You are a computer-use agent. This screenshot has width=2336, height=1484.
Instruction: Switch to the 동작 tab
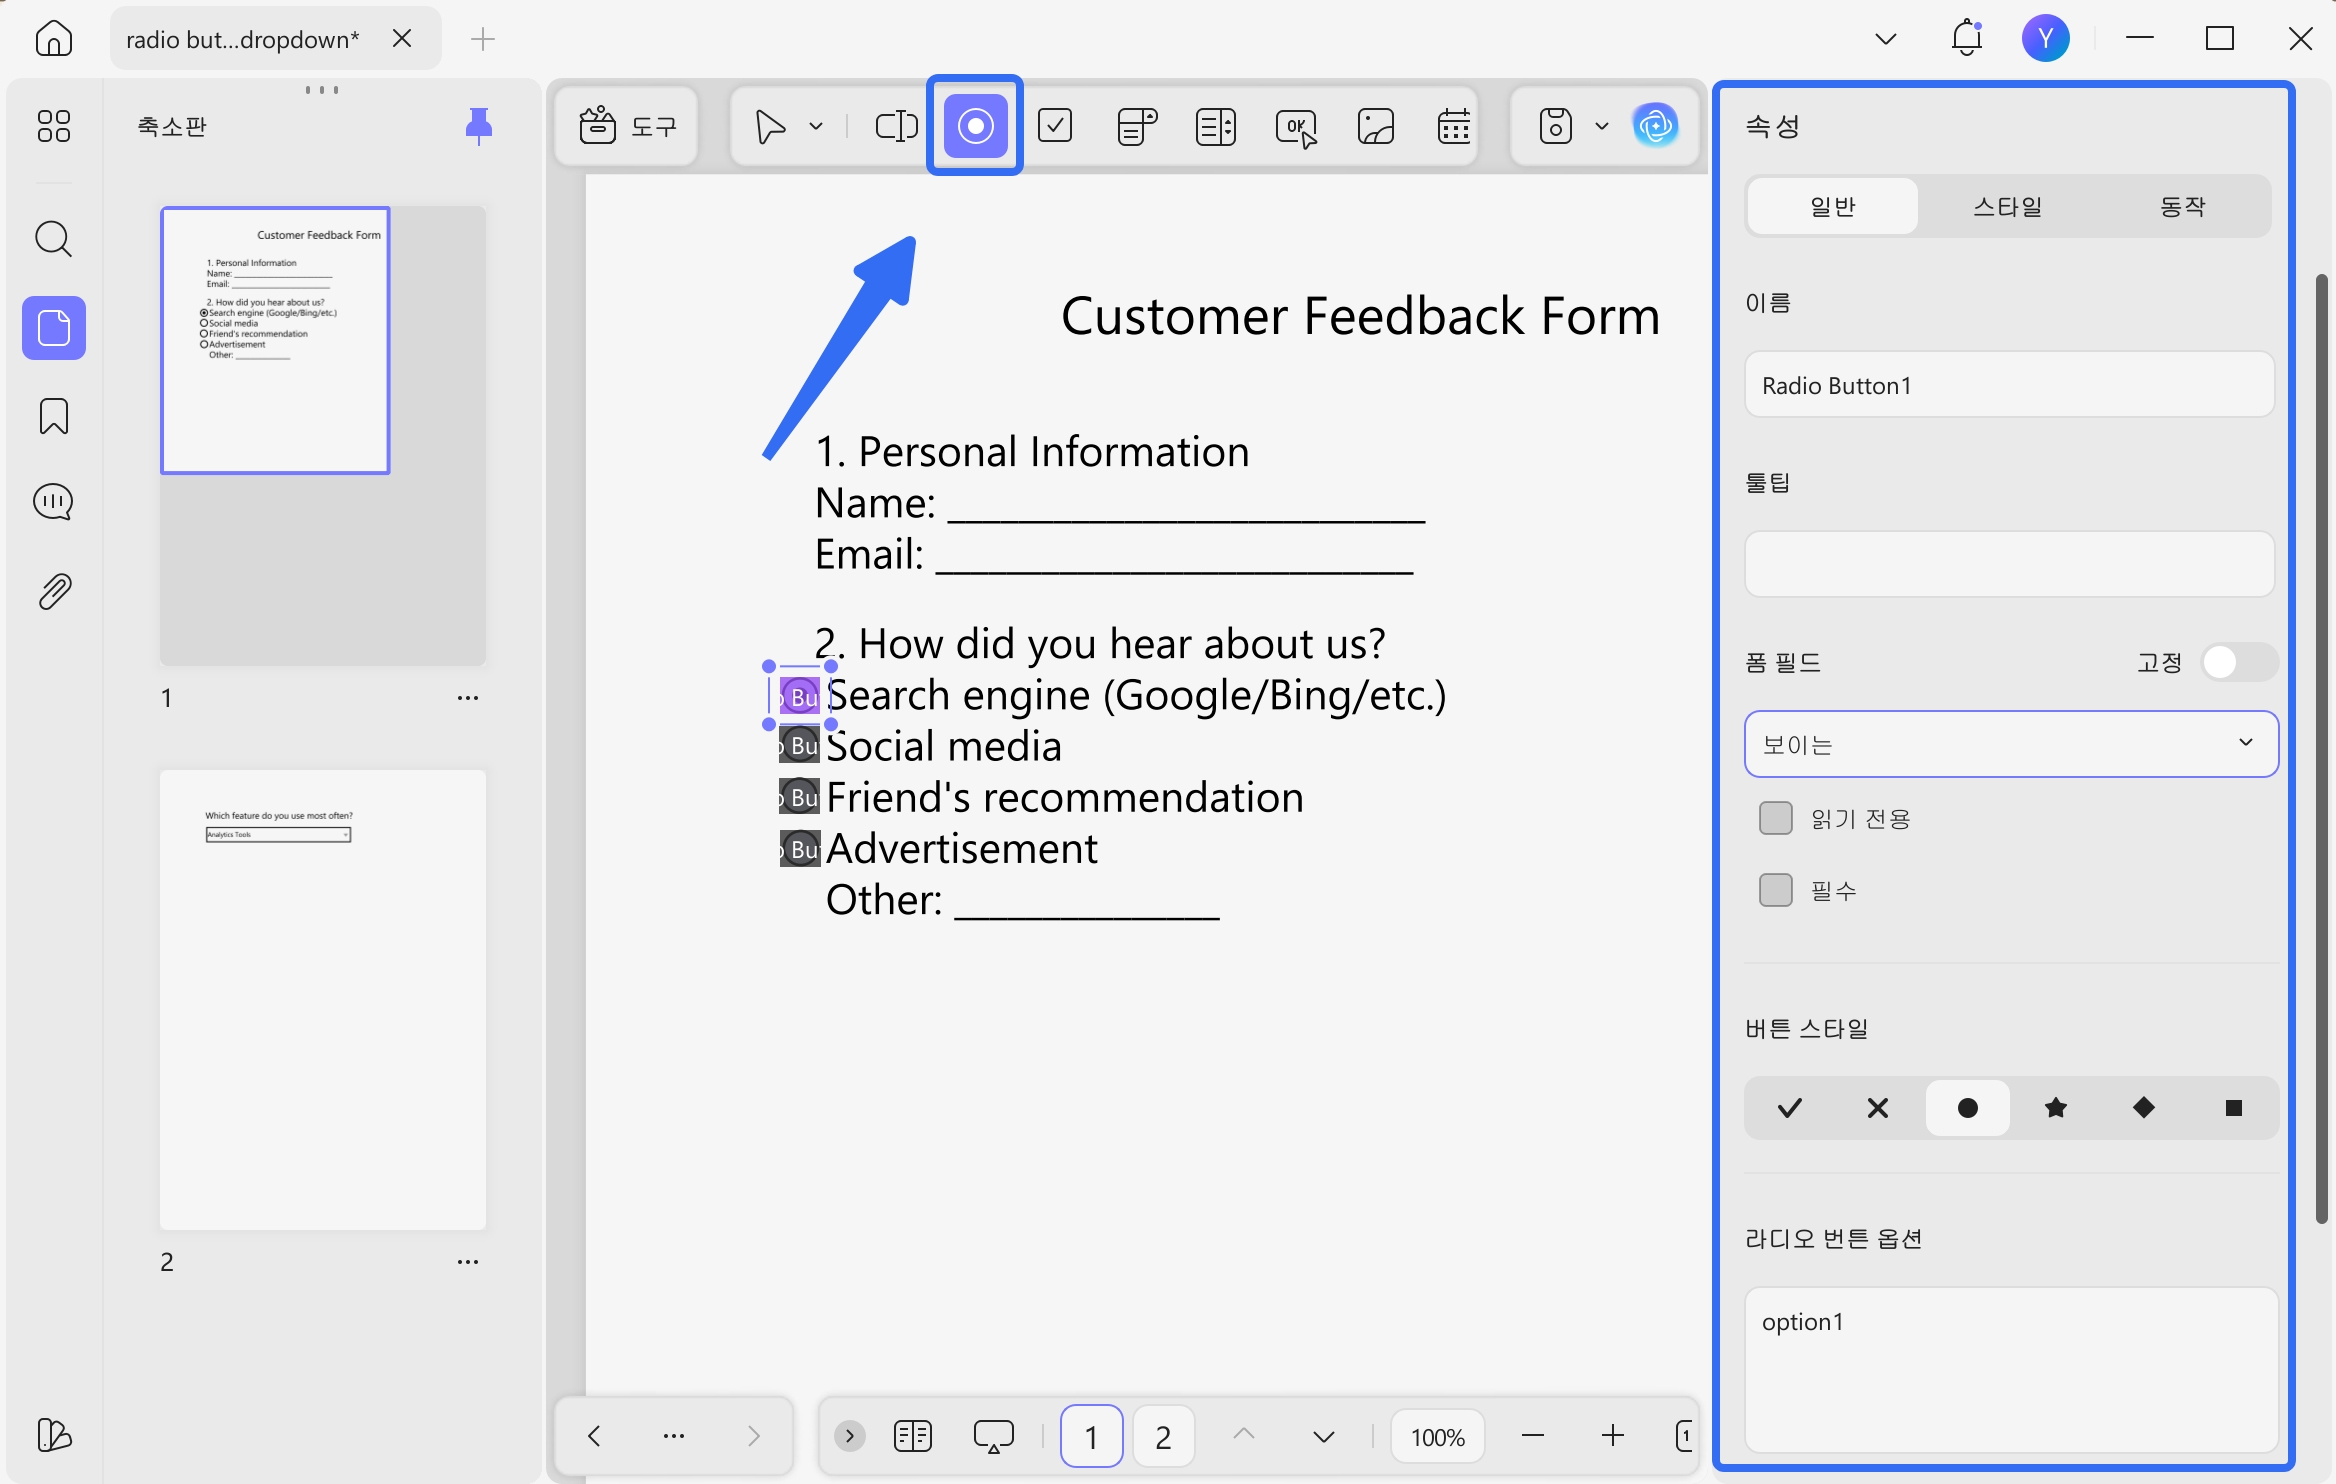coord(2182,206)
